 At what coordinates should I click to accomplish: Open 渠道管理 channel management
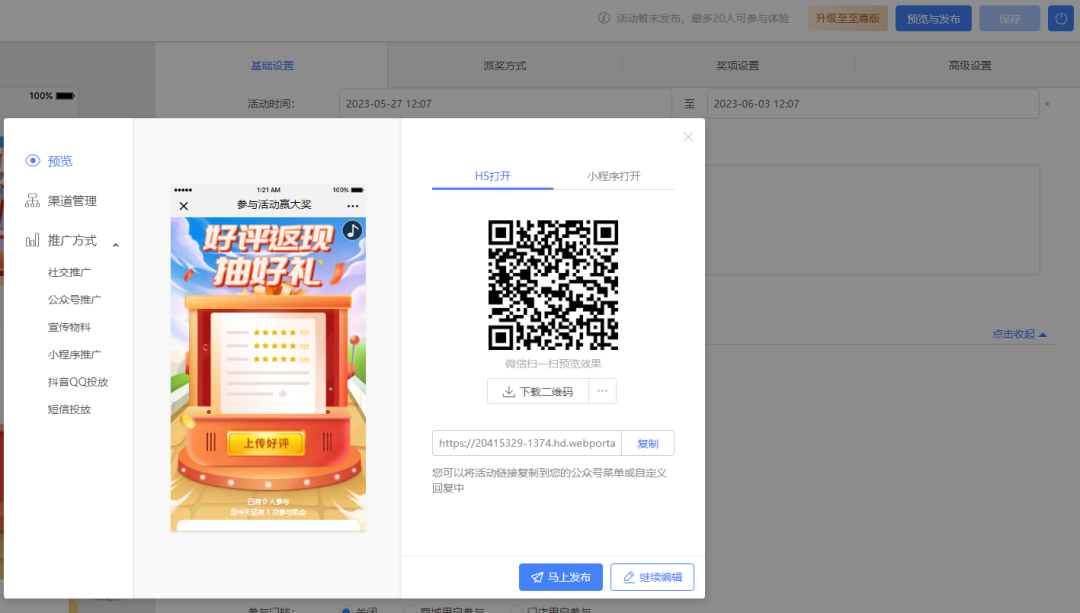(x=61, y=201)
